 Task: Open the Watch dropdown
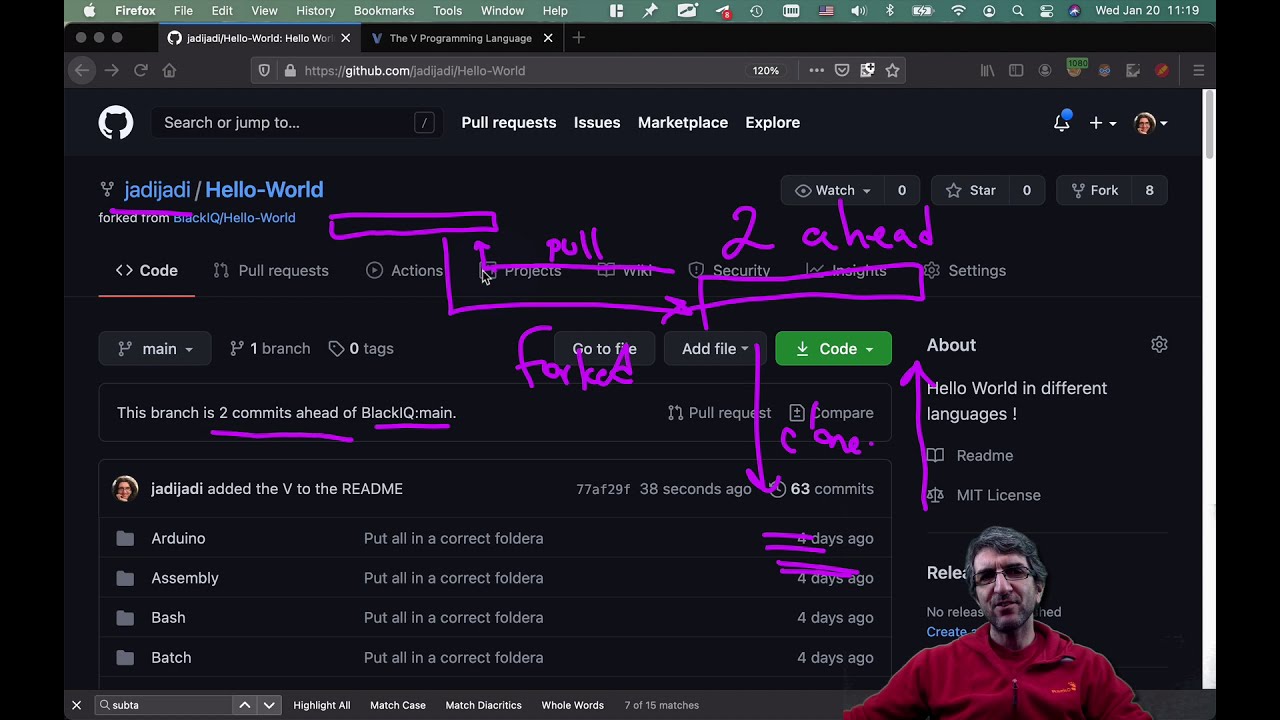click(833, 190)
